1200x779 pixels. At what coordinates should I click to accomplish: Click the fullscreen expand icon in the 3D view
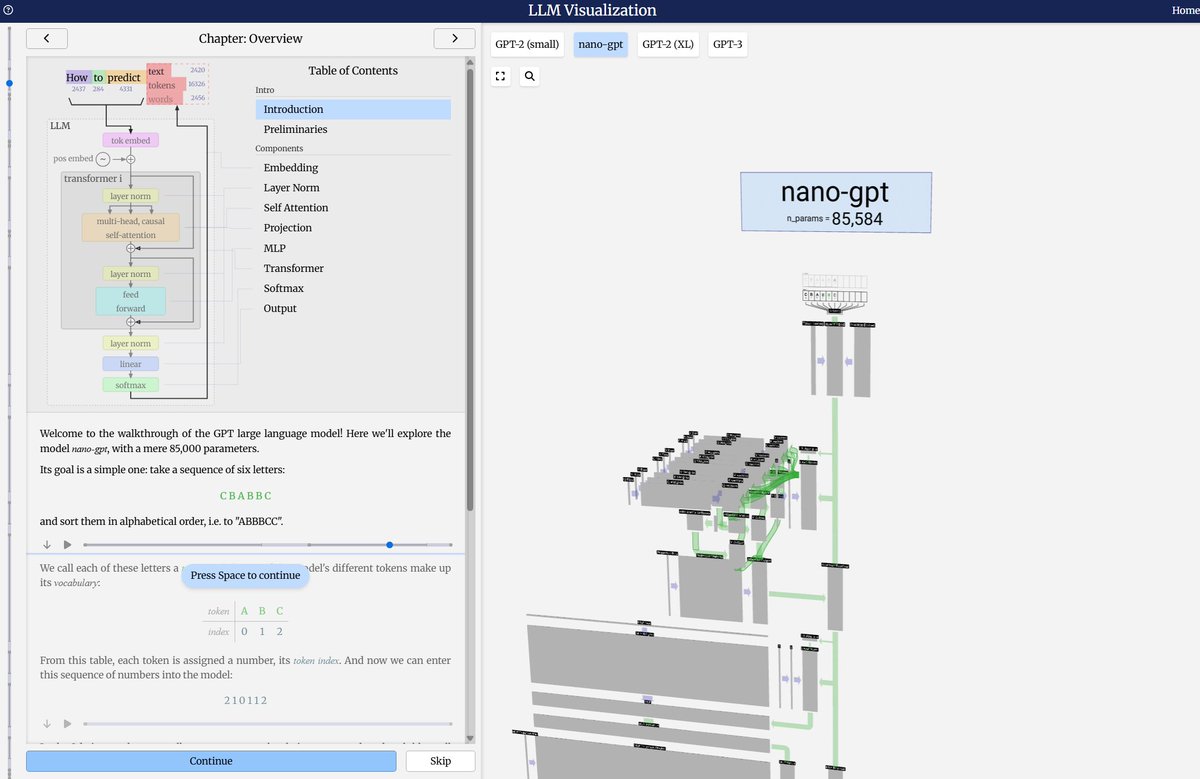[501, 76]
